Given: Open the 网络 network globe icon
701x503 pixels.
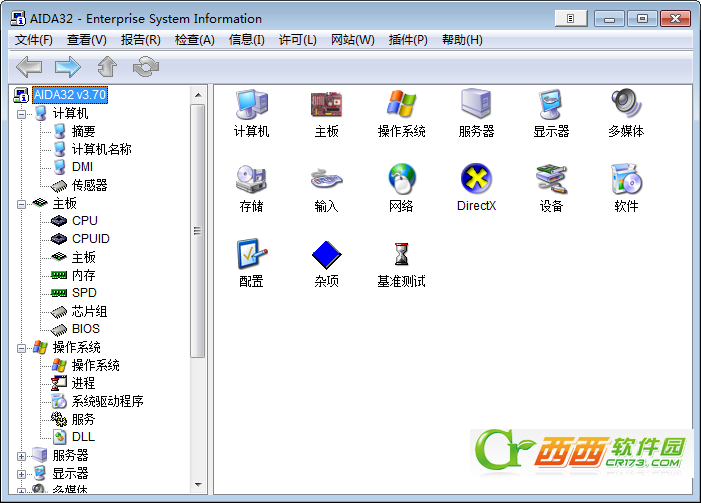Looking at the screenshot, I should click(401, 188).
